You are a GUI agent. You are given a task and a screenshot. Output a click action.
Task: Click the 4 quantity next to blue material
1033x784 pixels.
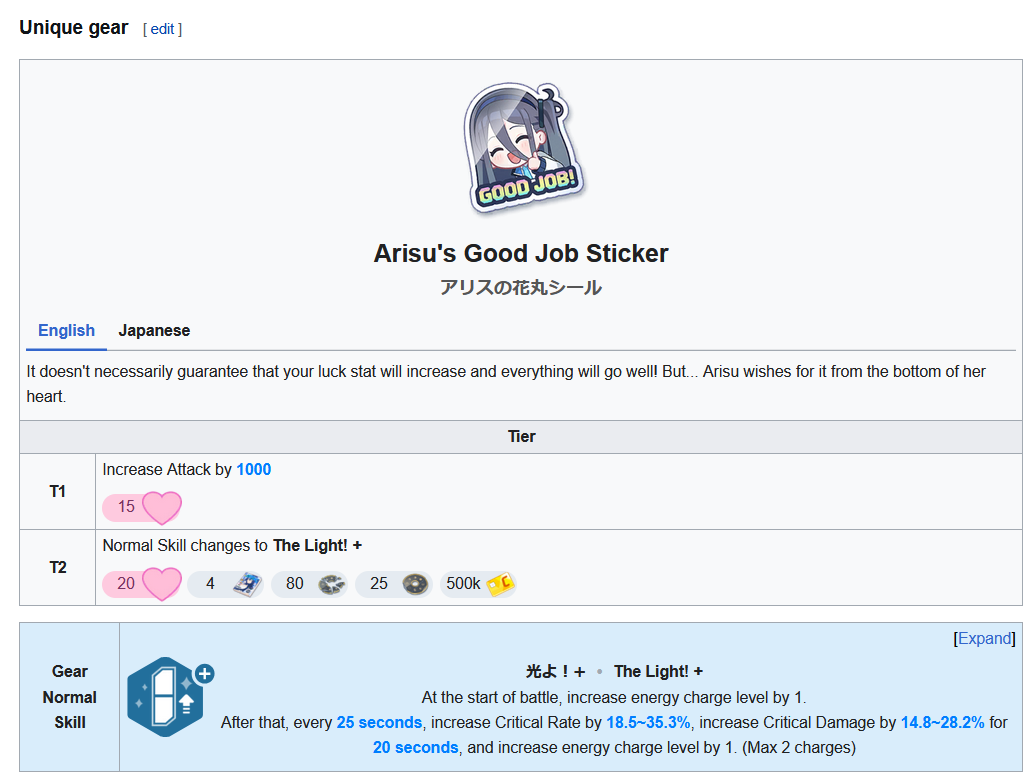[x=210, y=584]
